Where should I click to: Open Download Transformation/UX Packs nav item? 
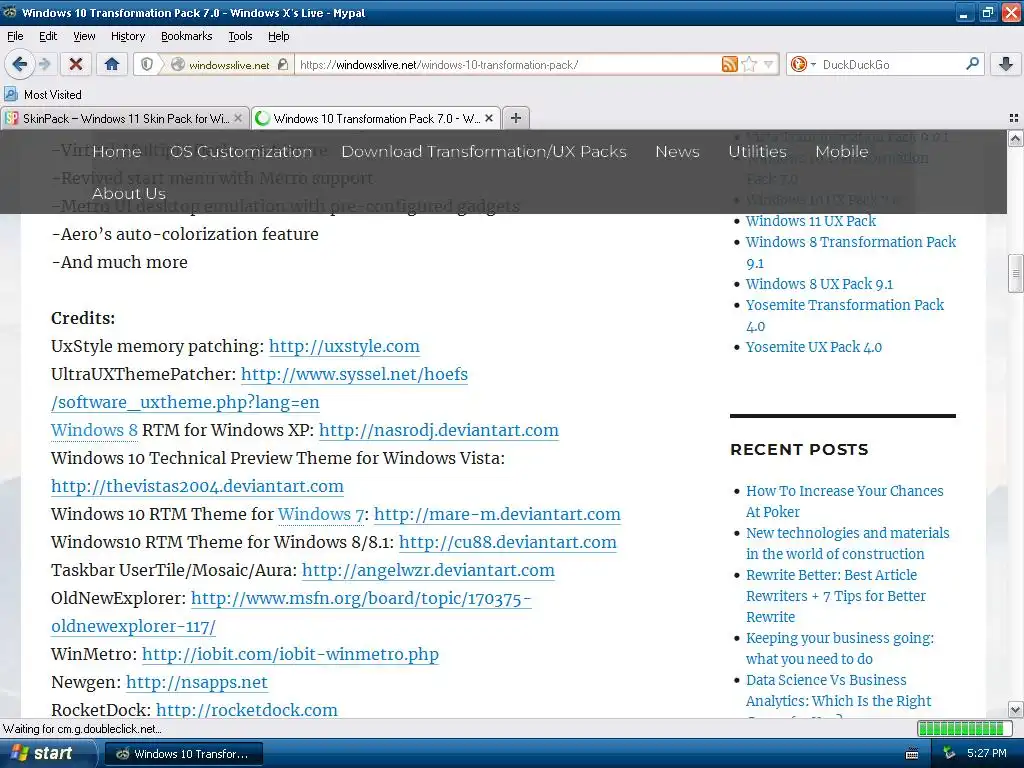point(484,152)
